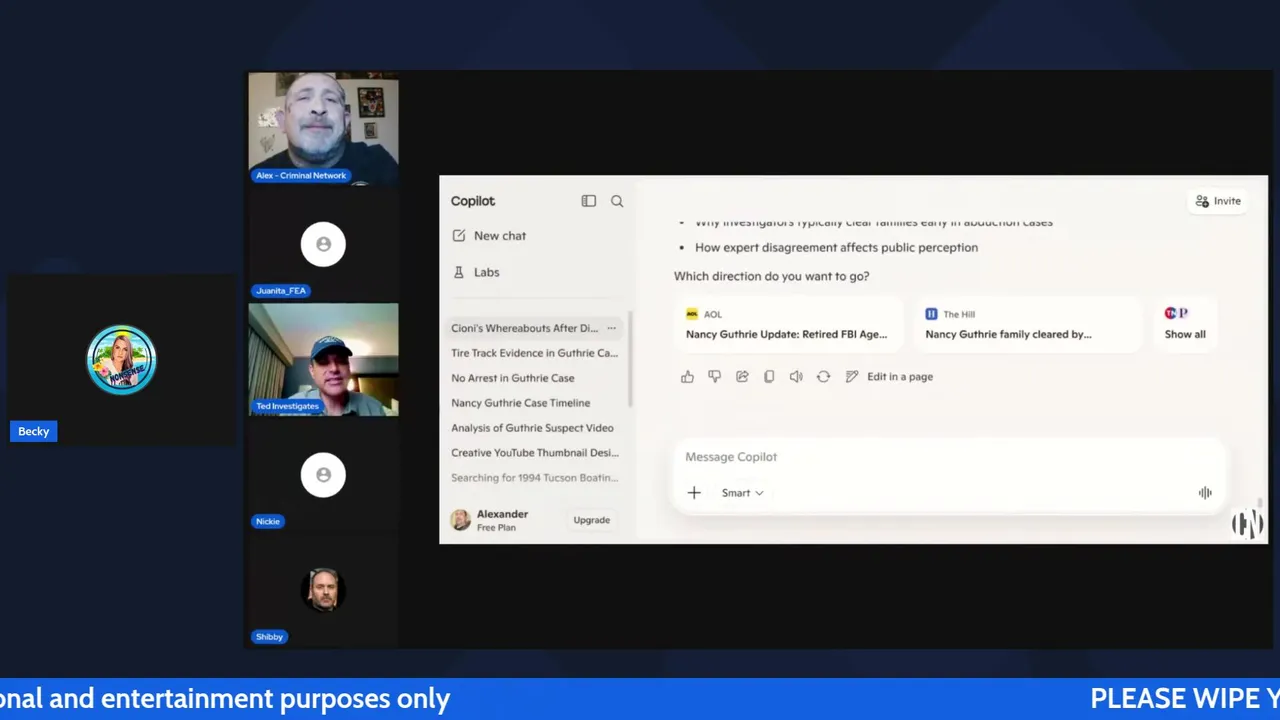Toggle the Copilot sidebar panel icon
The image size is (1280, 720).
(588, 201)
